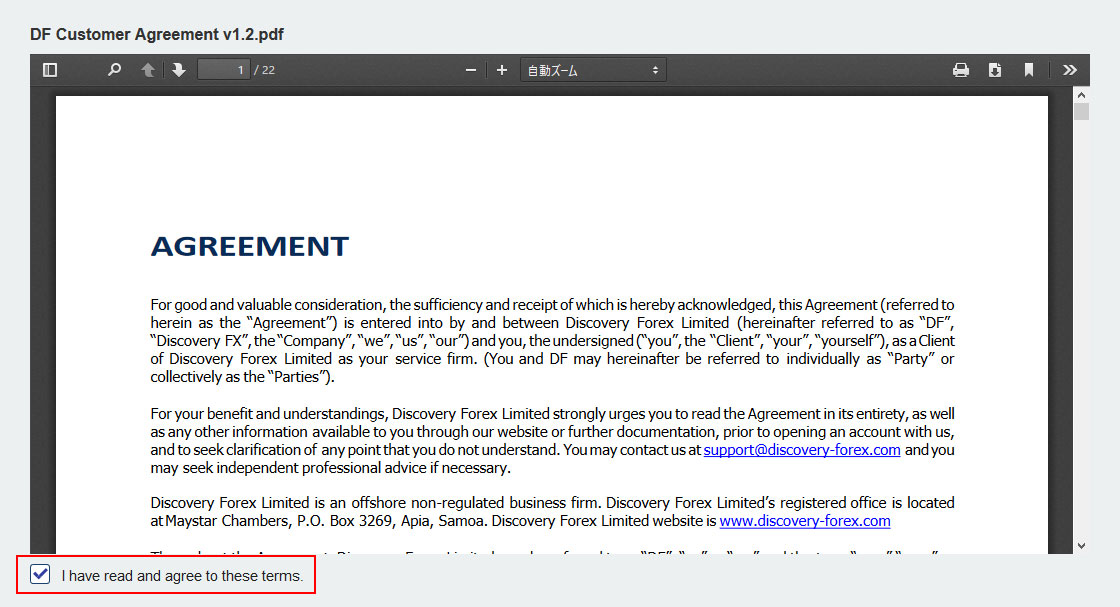Viewport: 1120px width, 607px height.
Task: Open the find-in-document search tool
Action: coord(114,70)
